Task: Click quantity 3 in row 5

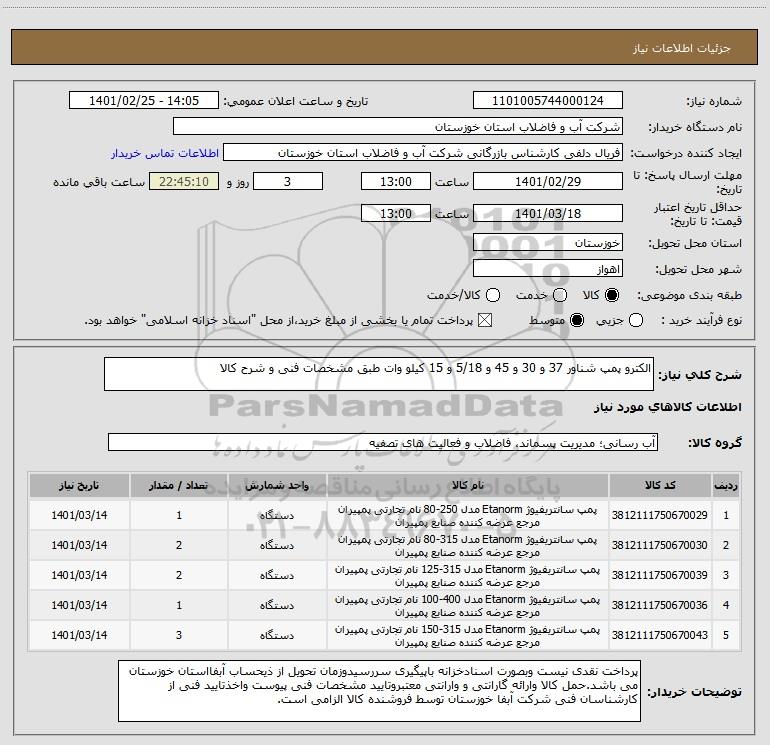Action: tap(179, 635)
